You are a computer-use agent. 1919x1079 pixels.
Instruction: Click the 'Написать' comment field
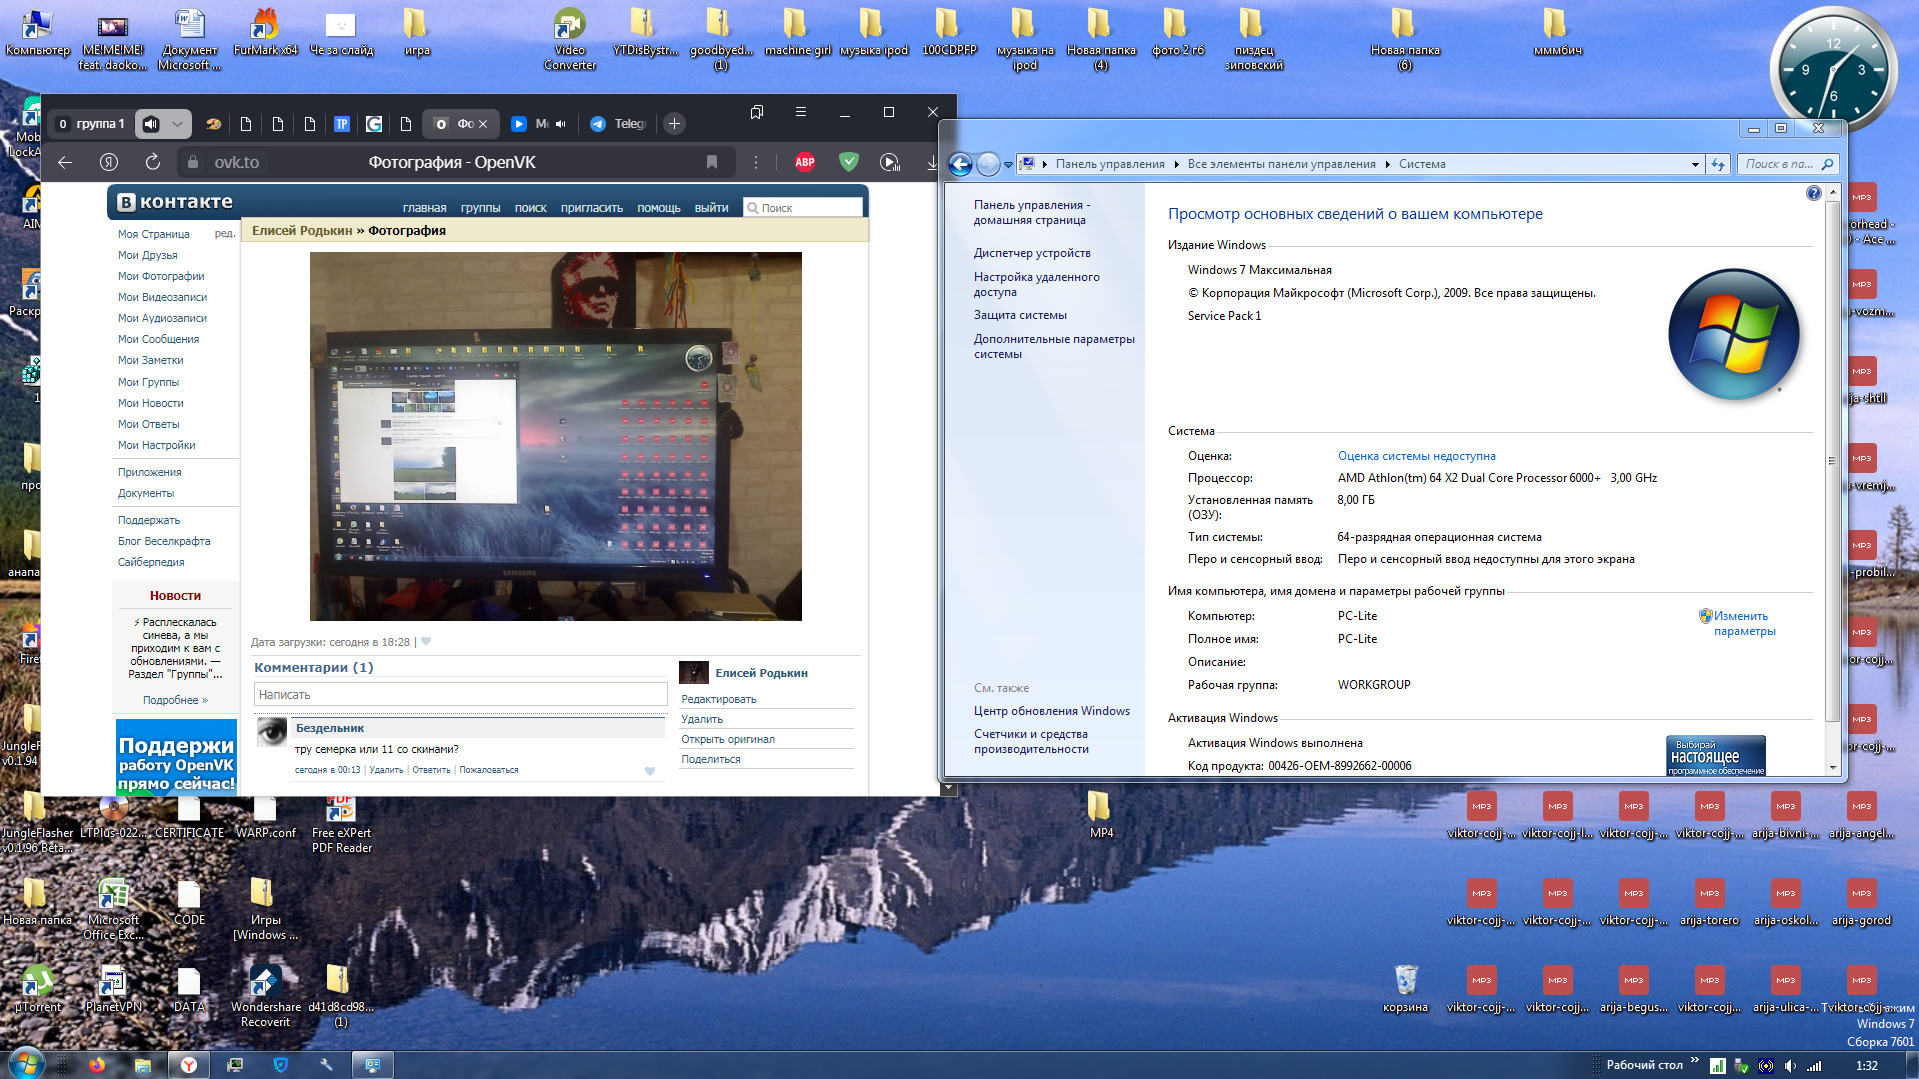(460, 694)
